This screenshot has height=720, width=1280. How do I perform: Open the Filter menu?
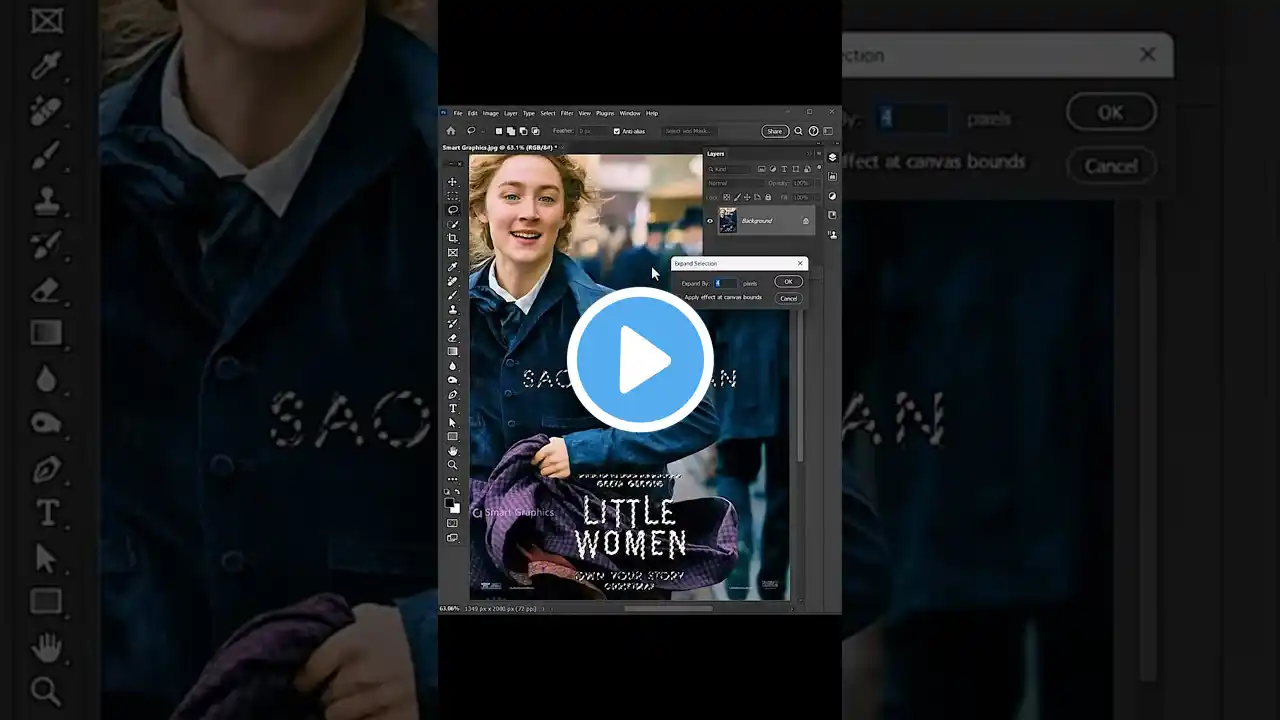(x=567, y=113)
